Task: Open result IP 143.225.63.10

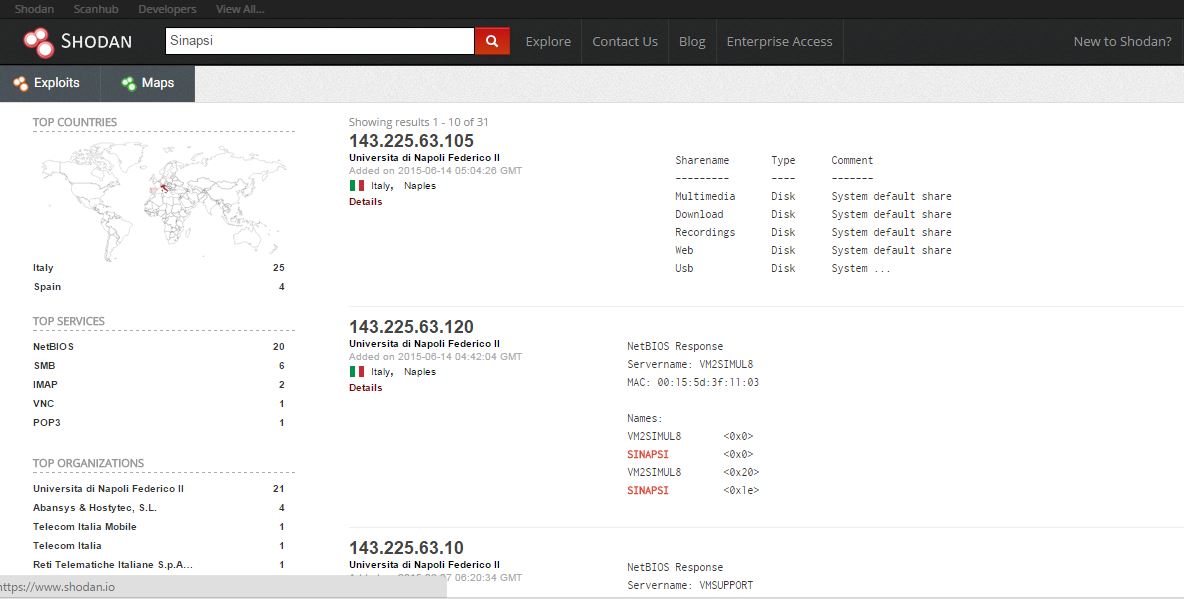Action: (x=406, y=548)
